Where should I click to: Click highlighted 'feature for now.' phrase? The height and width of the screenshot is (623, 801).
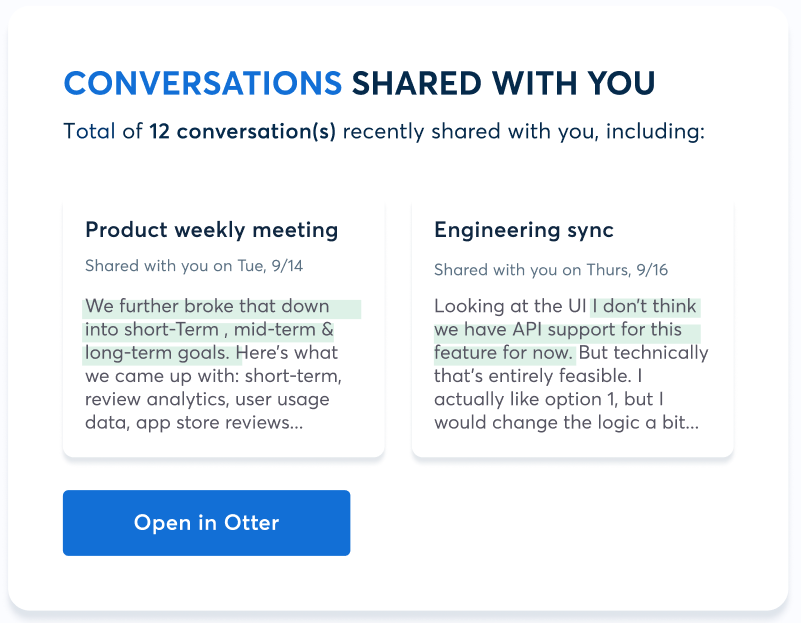[503, 353]
